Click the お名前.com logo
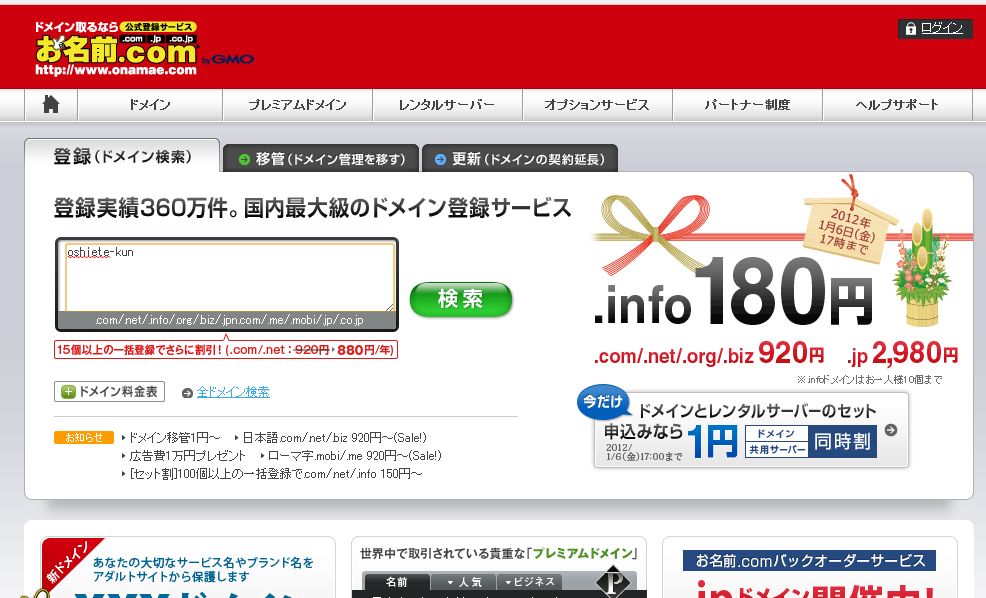The width and height of the screenshot is (986, 598). click(x=117, y=48)
